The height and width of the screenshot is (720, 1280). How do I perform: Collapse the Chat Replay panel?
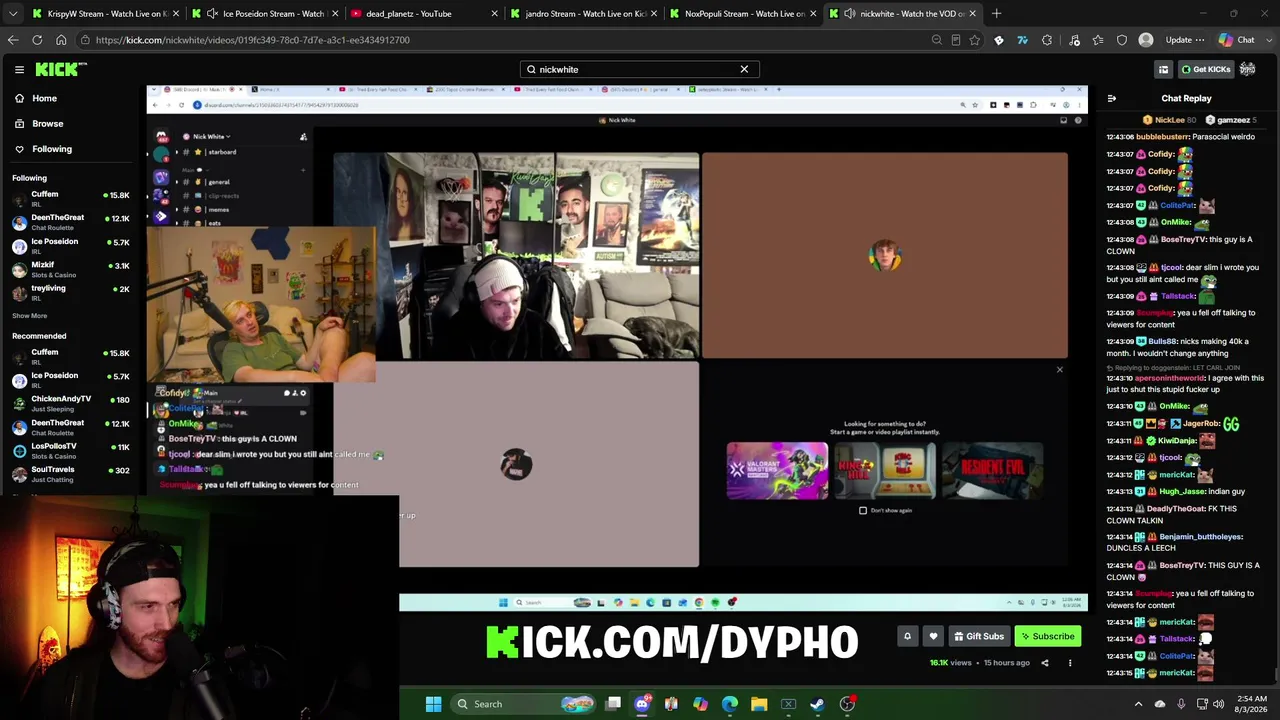(1112, 98)
